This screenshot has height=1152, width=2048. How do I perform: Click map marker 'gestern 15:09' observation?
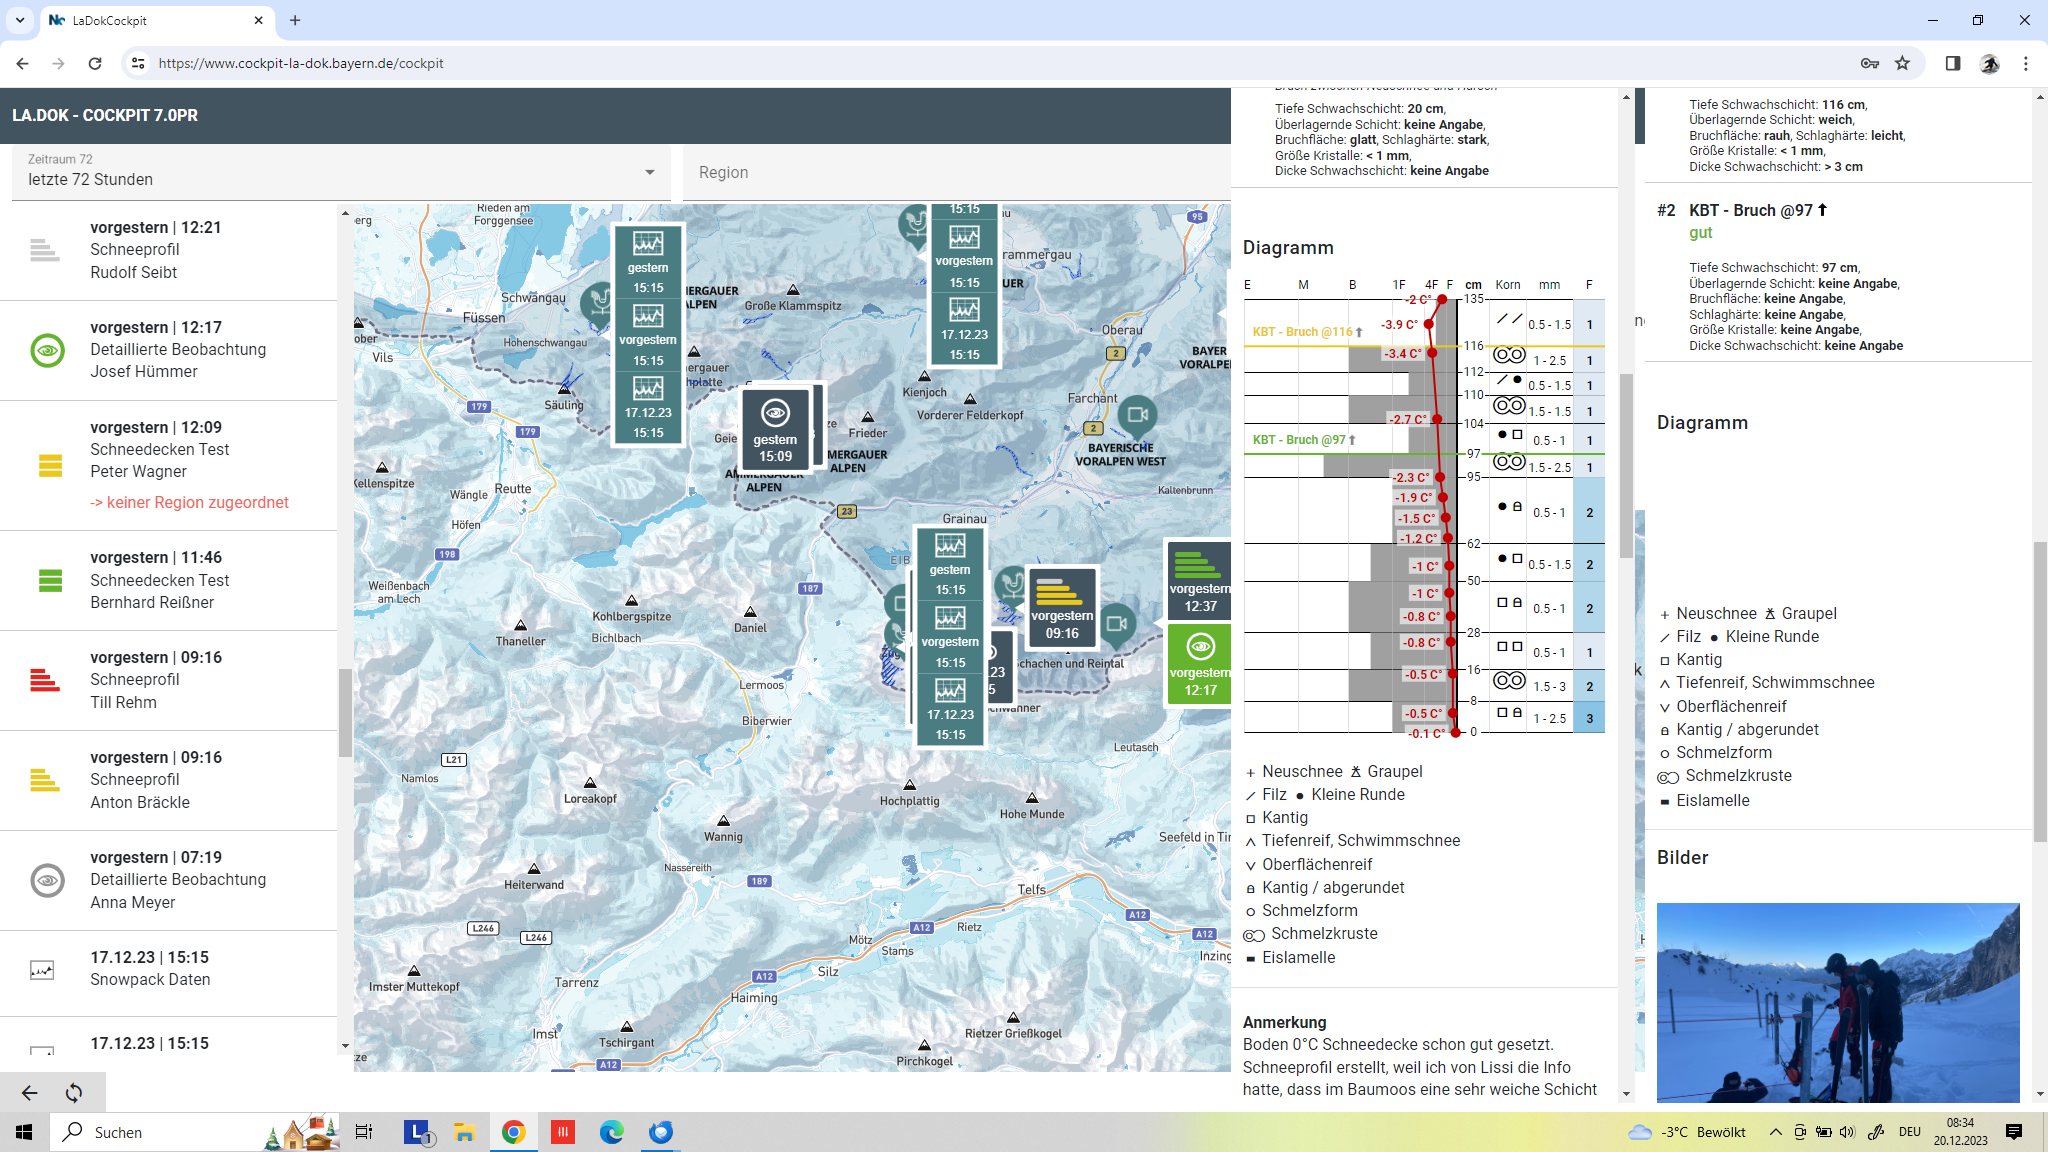(x=775, y=429)
